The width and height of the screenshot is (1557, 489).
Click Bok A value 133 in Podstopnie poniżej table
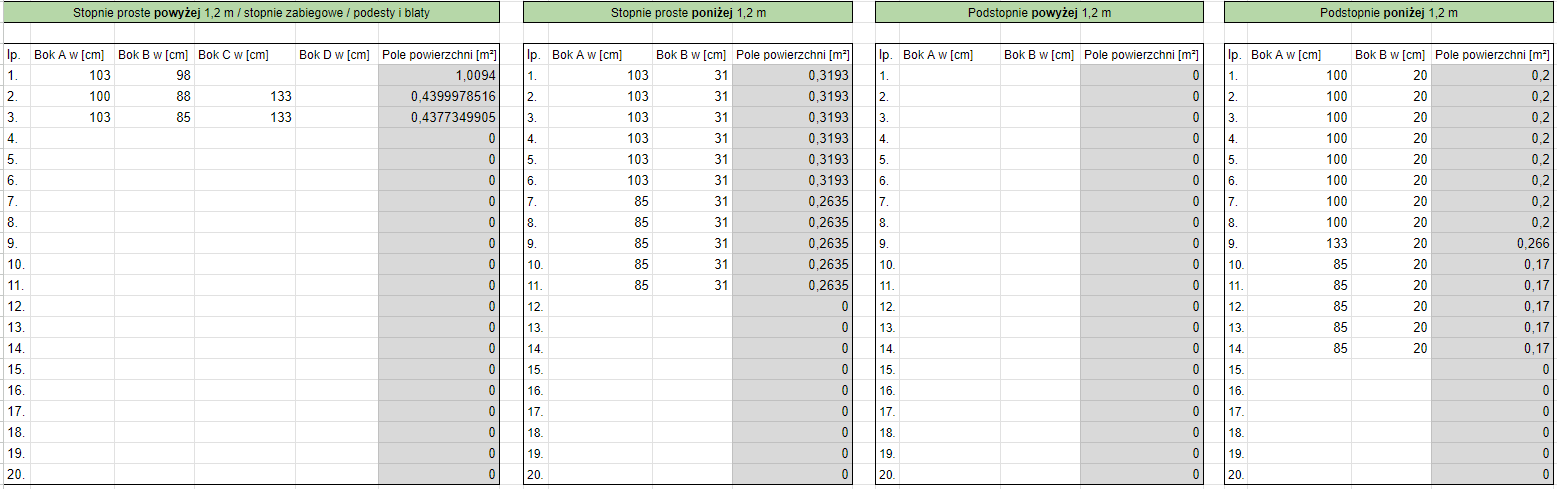coord(1300,244)
